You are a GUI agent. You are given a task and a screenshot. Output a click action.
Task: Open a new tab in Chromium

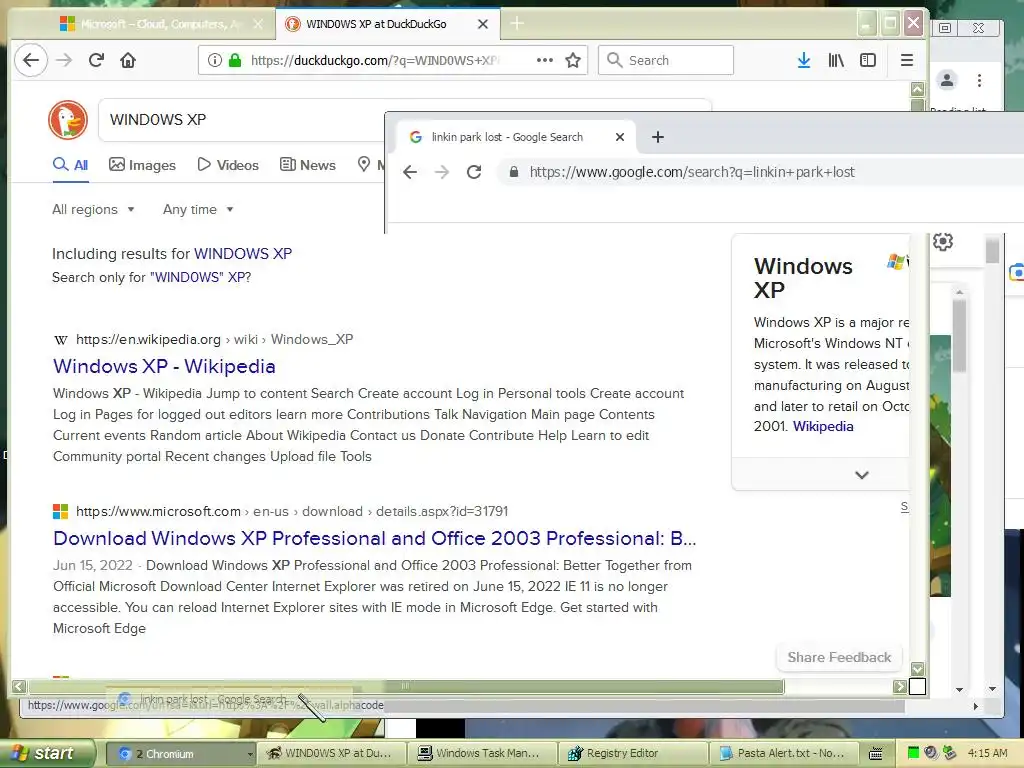(658, 137)
